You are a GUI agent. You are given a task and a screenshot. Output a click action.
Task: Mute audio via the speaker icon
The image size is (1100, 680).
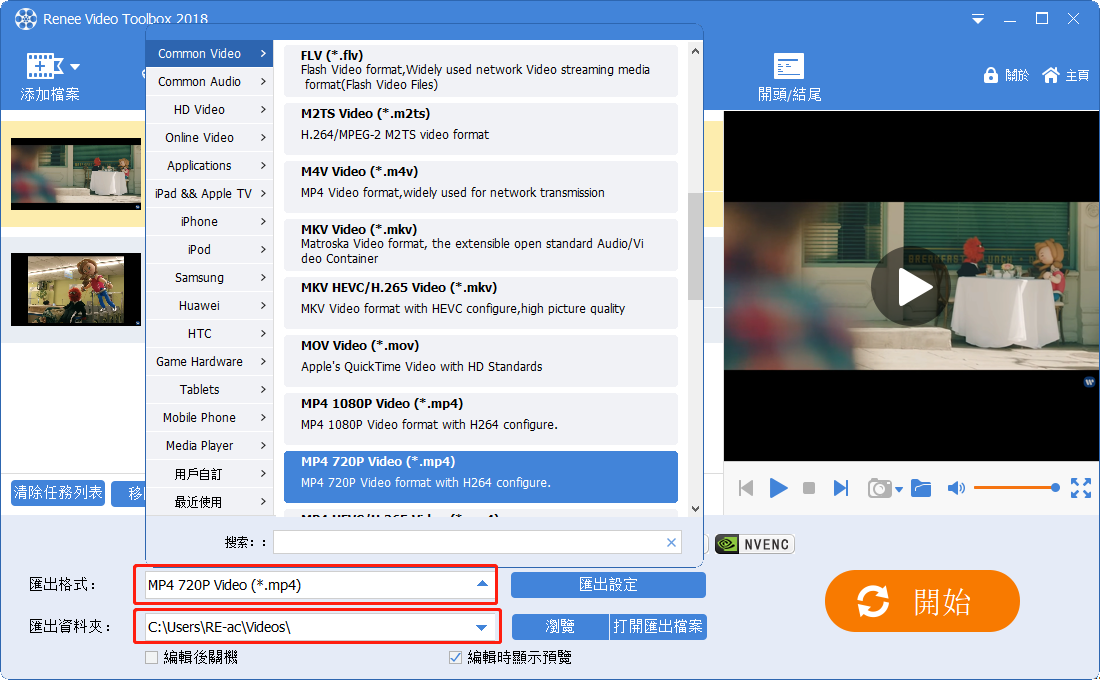tap(956, 488)
